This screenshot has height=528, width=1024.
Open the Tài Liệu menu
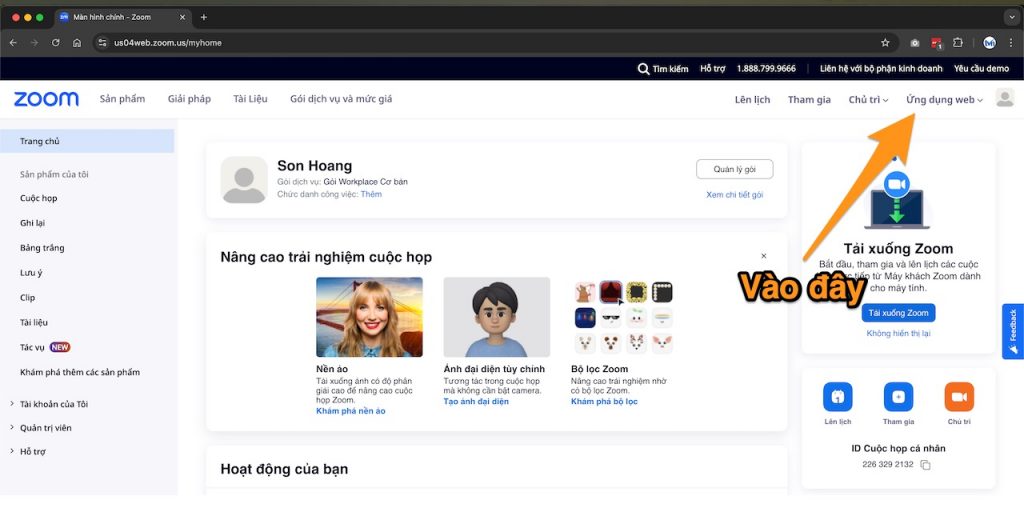tap(250, 99)
